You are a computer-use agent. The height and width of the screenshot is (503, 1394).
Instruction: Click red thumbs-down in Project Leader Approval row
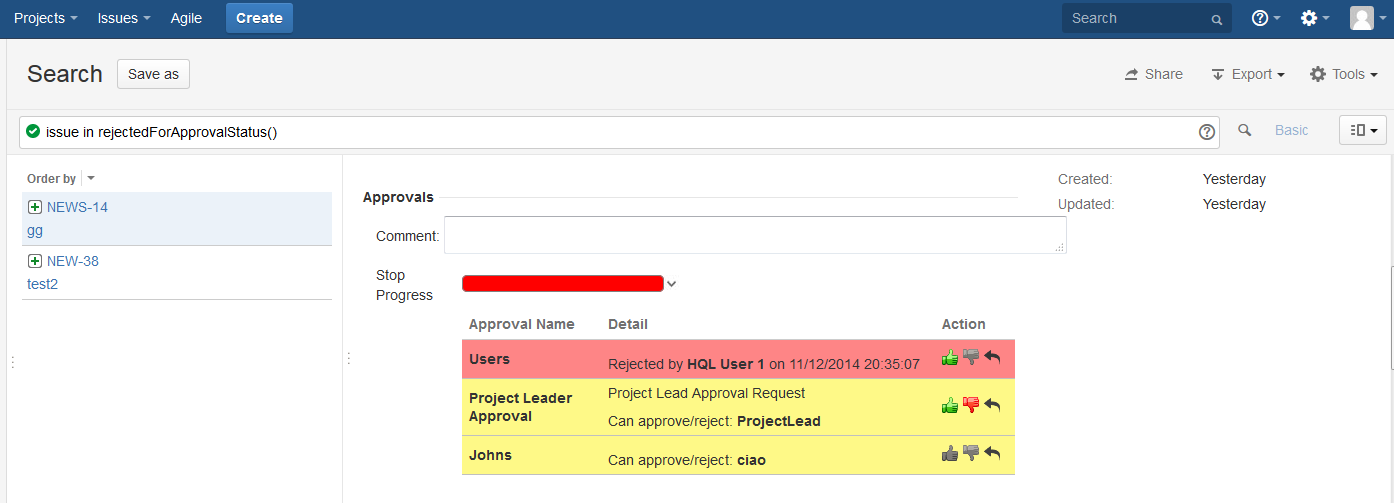point(971,405)
